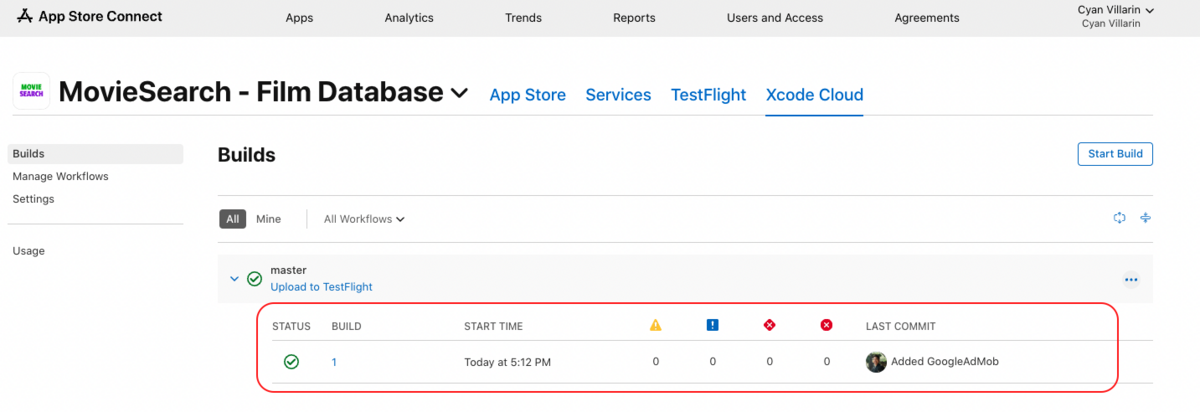Select the Mine builds filter
This screenshot has height=412, width=1200.
(x=269, y=219)
